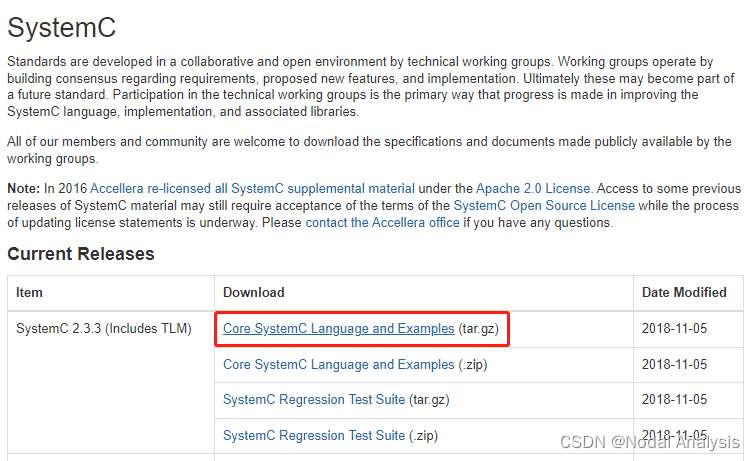Open the Apache 2.0 License link

tap(533, 188)
